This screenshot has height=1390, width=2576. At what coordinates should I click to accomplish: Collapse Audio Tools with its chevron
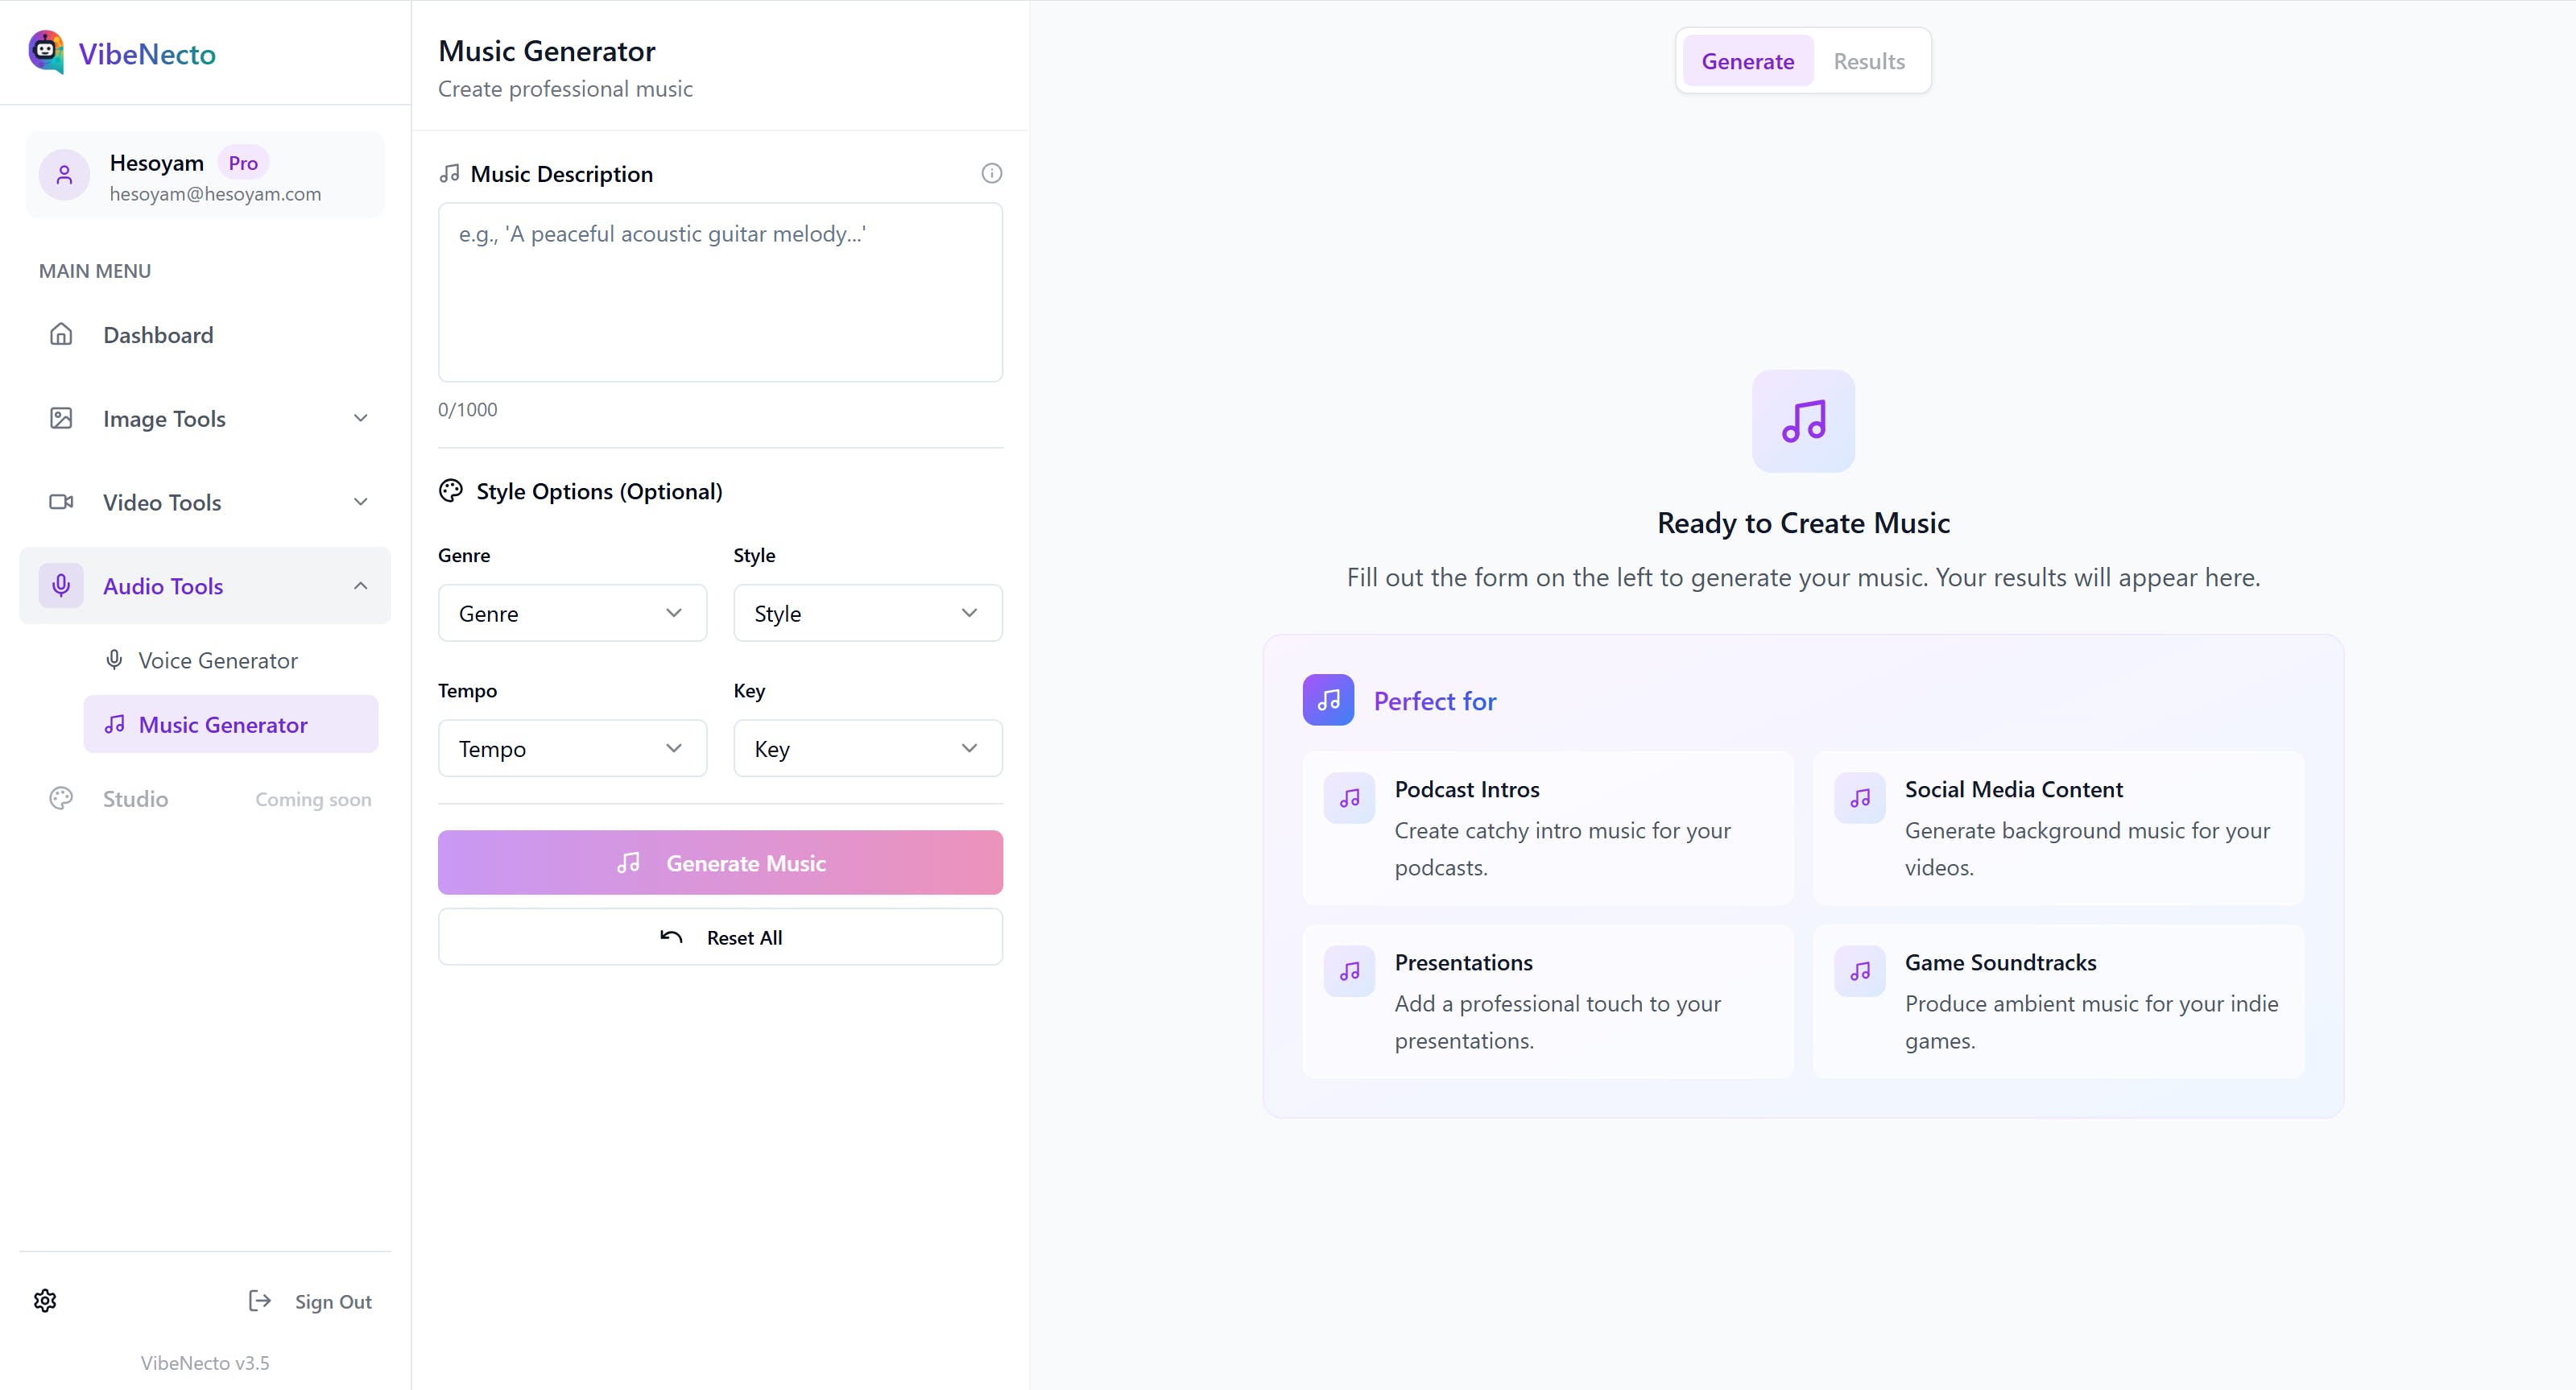tap(361, 585)
